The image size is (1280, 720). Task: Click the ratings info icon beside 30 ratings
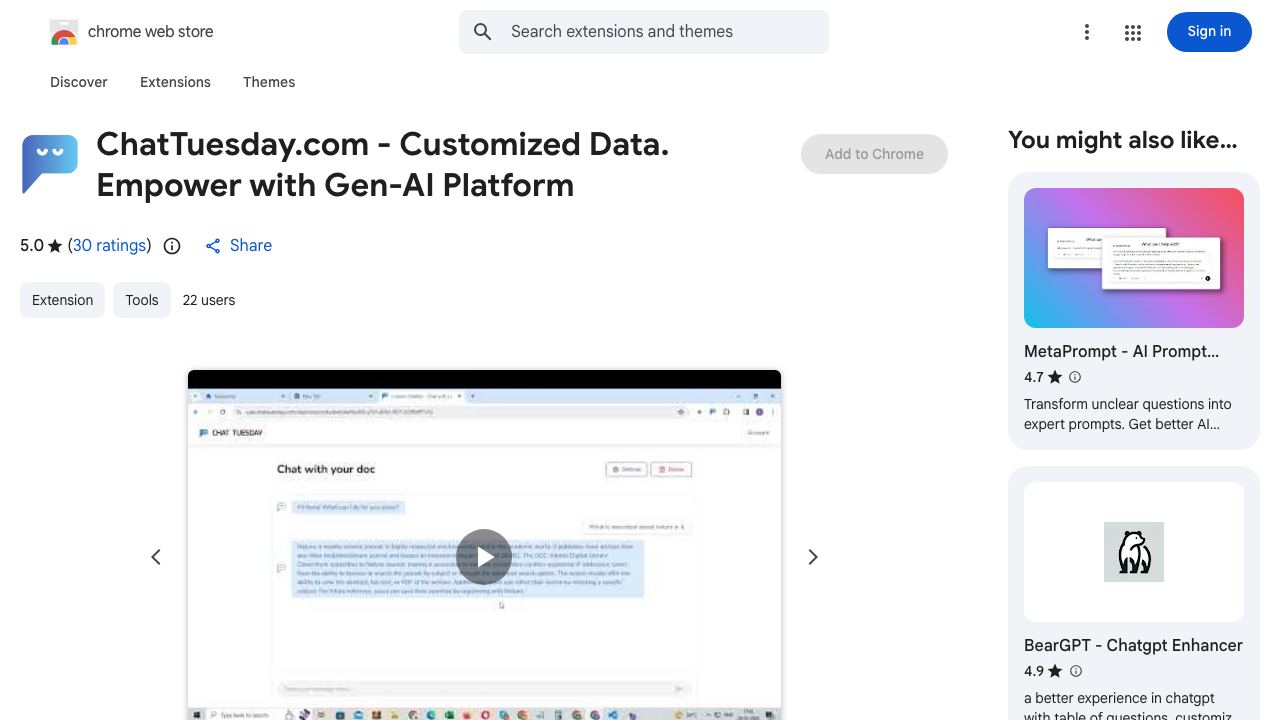(x=172, y=246)
